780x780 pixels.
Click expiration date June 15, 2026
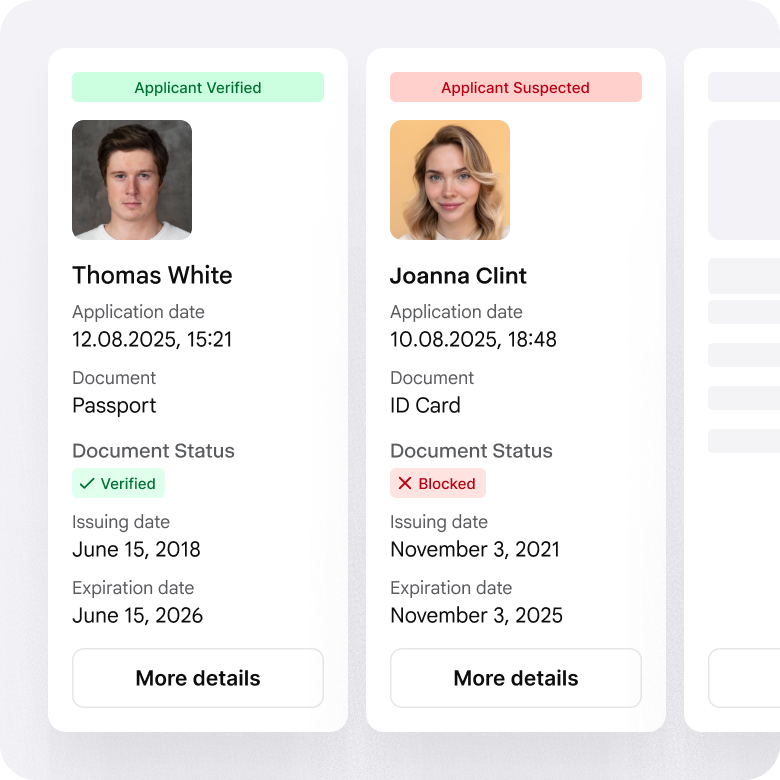(x=137, y=615)
